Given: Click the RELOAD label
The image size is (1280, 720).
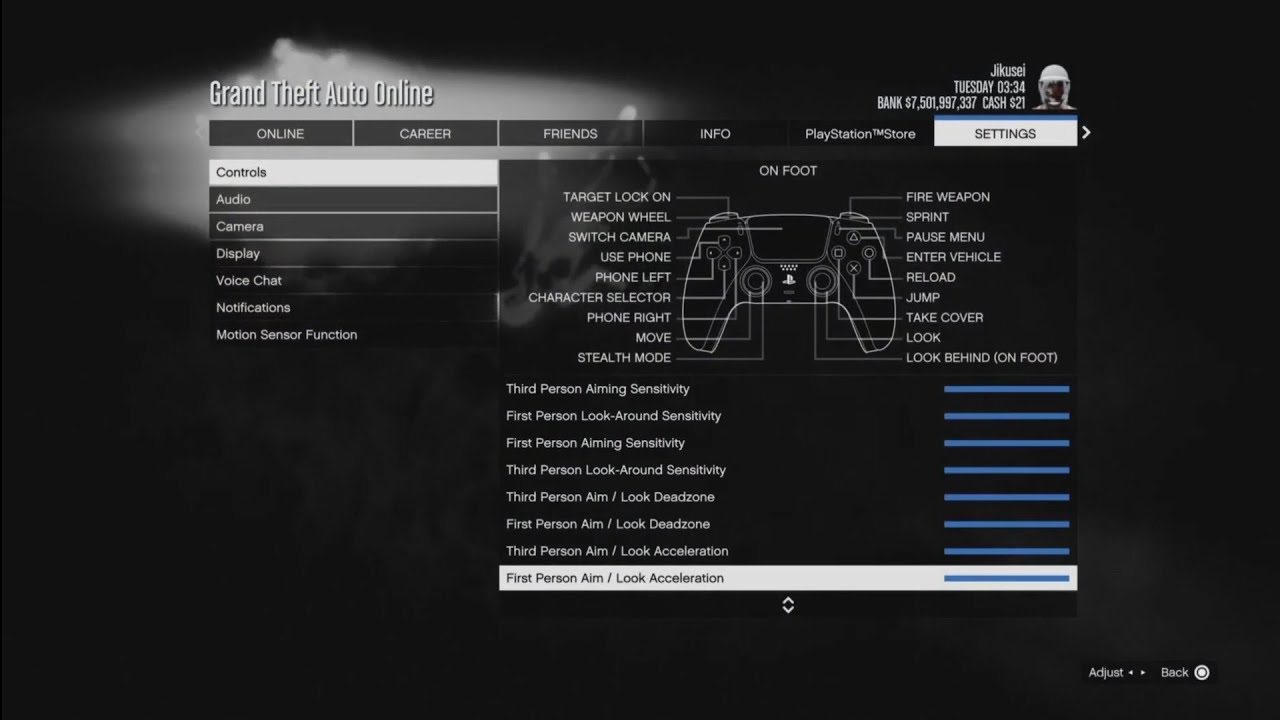Looking at the screenshot, I should click(x=931, y=277).
